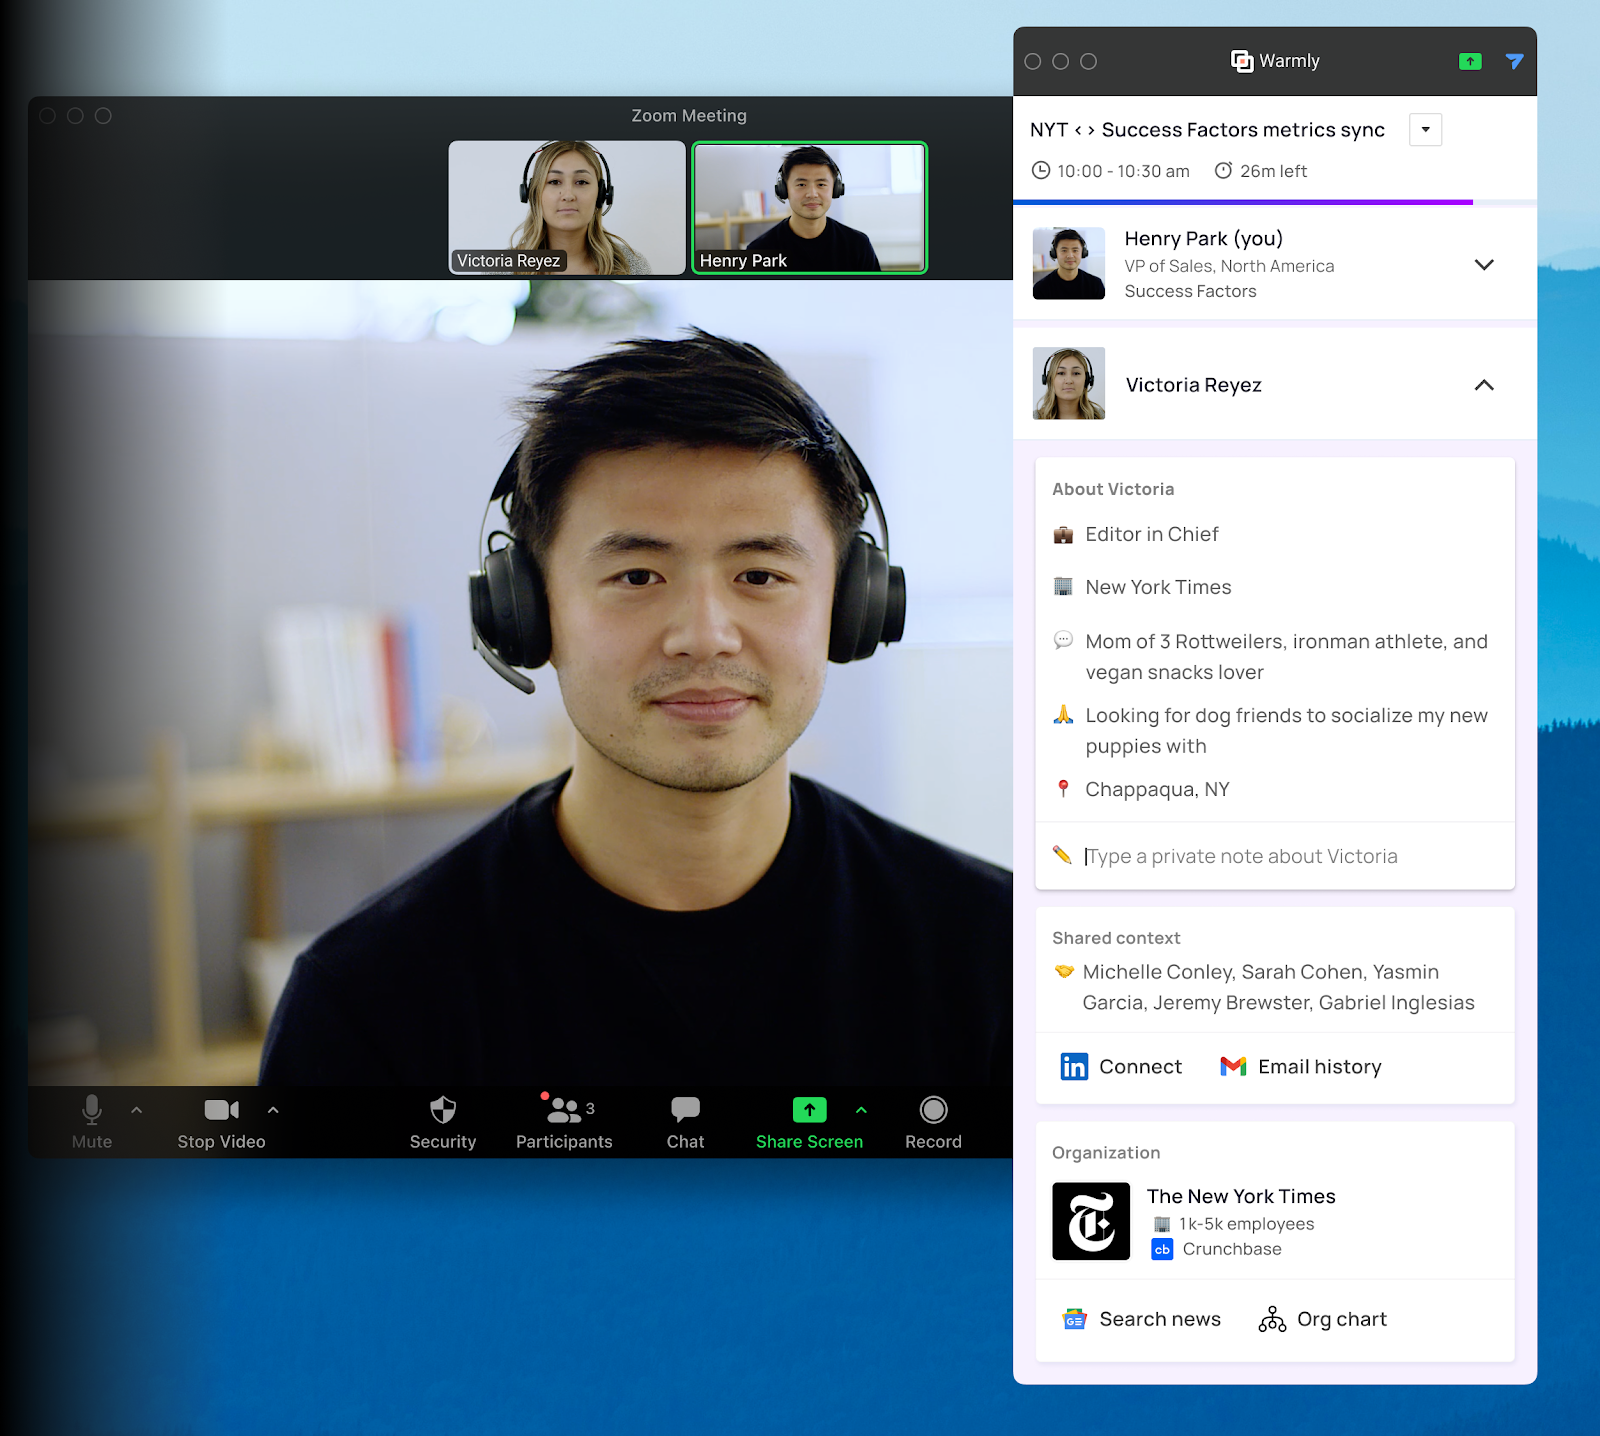Click '1k-5k employees' text
This screenshot has height=1436, width=1600.
coord(1246,1224)
